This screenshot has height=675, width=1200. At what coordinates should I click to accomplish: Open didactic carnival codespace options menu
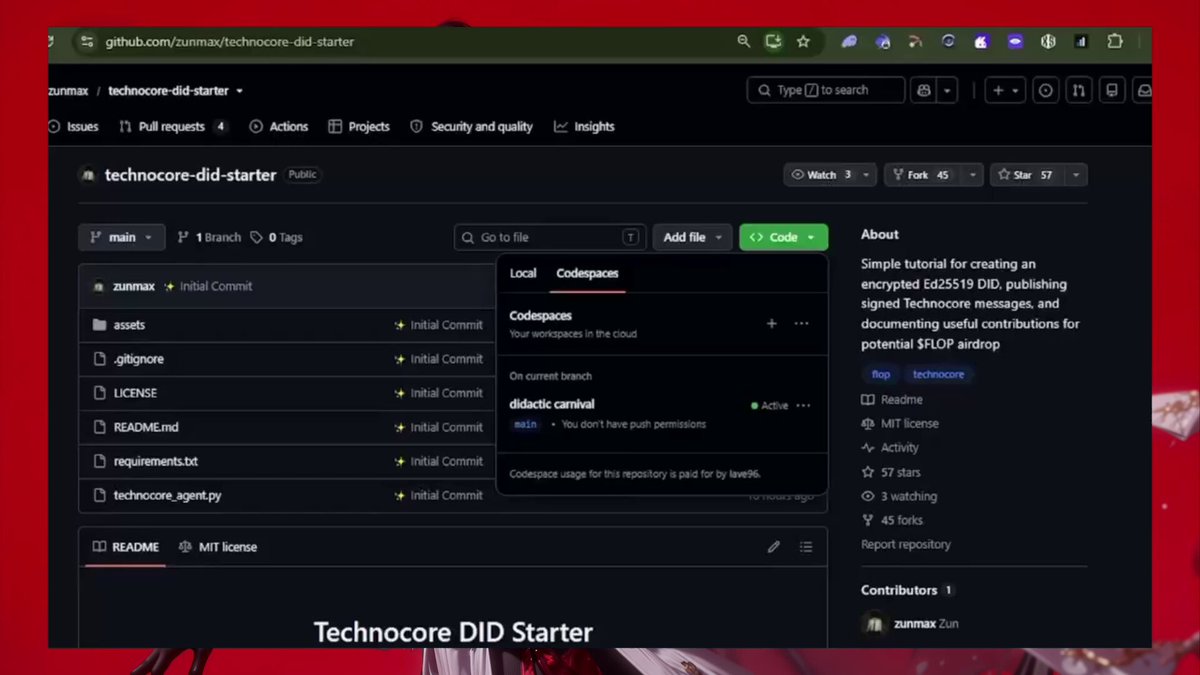click(x=802, y=406)
